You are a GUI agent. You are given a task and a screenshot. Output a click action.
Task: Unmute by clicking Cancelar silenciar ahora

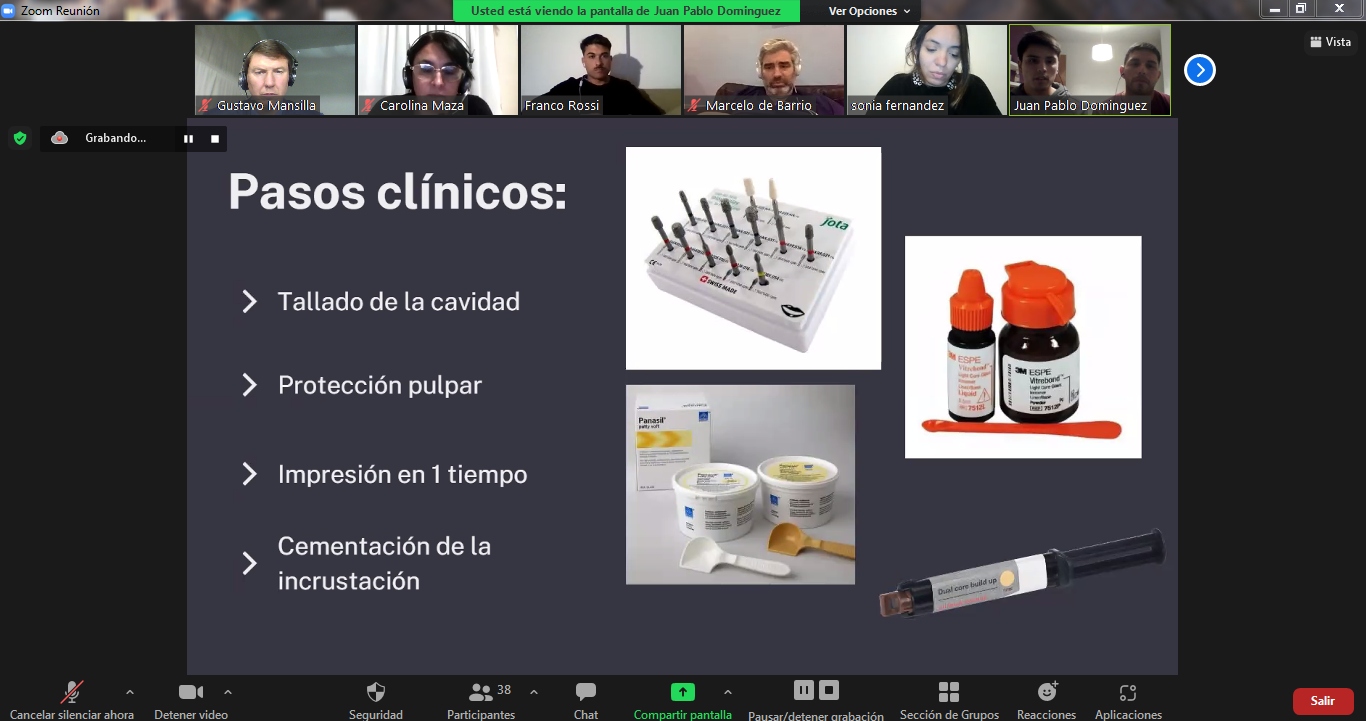tap(71, 697)
